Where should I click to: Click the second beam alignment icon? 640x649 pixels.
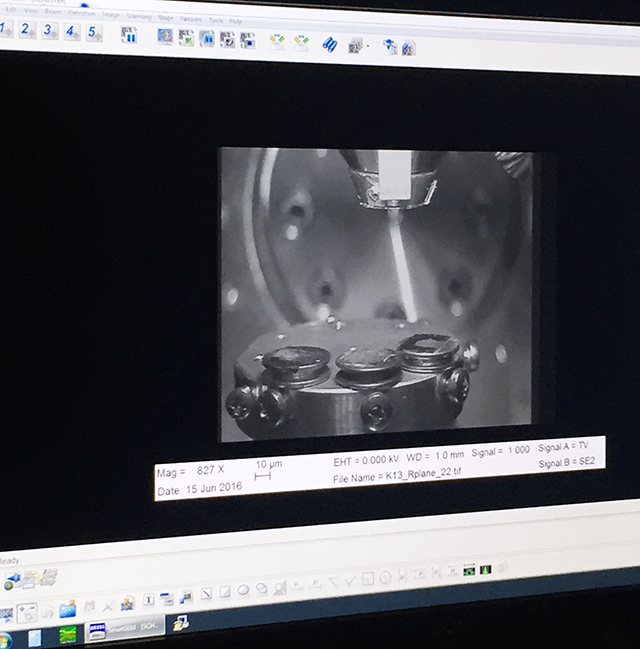[x=302, y=43]
